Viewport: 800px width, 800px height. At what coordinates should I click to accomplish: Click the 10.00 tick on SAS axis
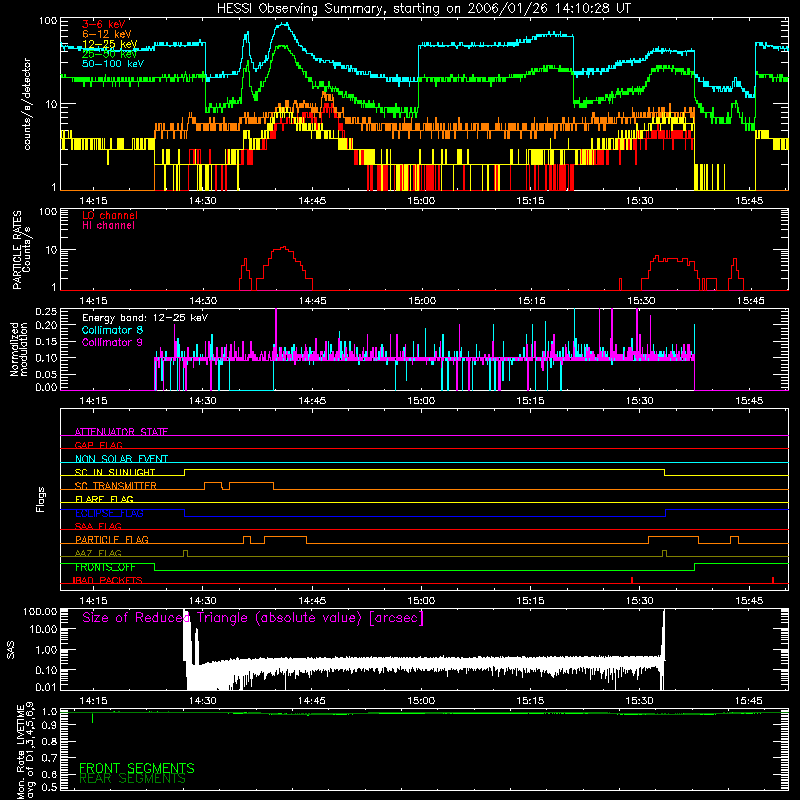coord(43,629)
